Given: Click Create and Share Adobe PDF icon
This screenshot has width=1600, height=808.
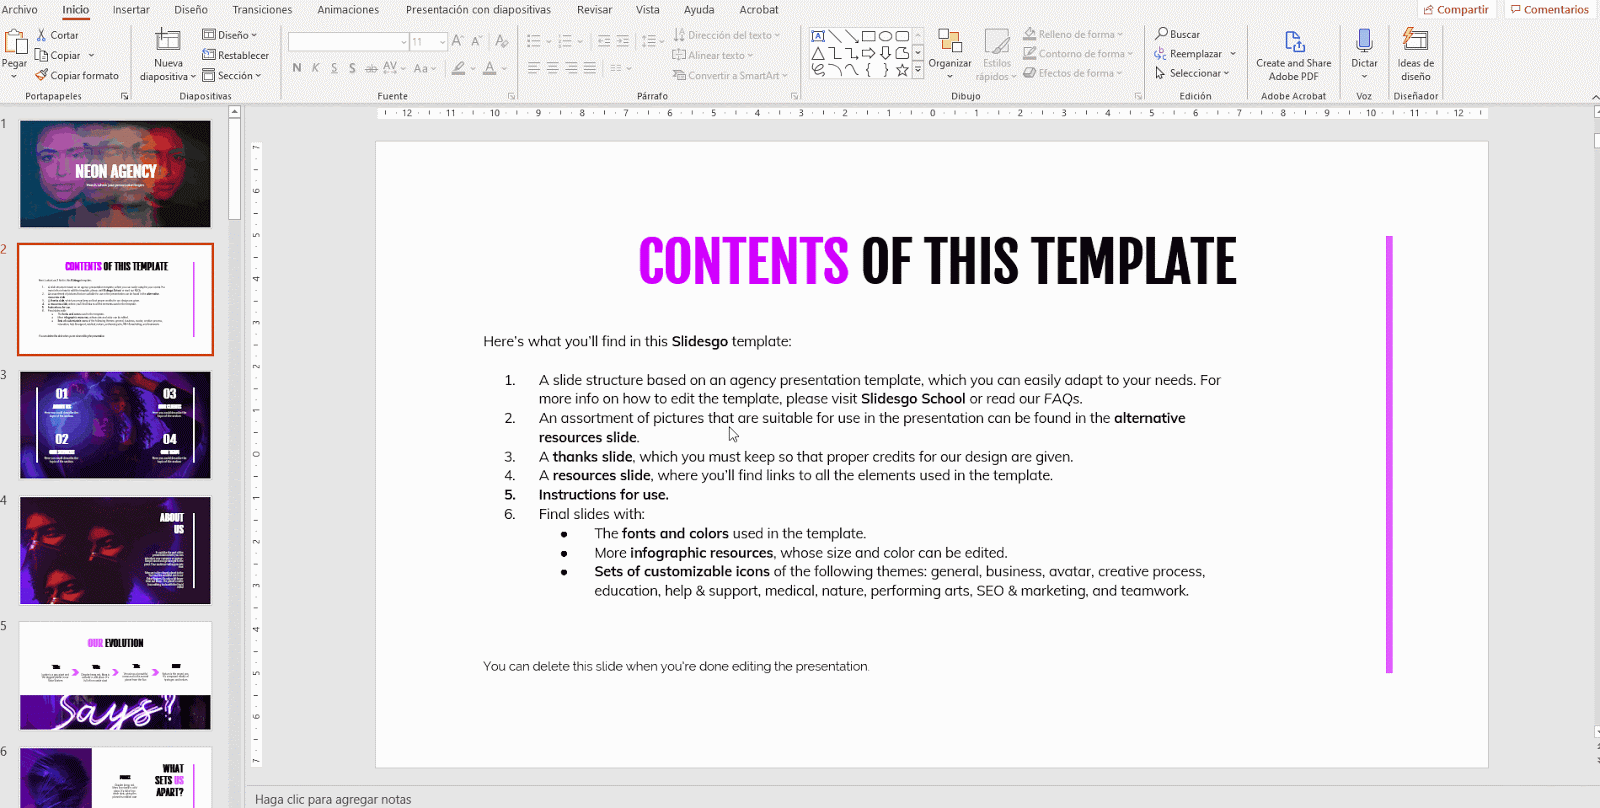Looking at the screenshot, I should [1294, 42].
